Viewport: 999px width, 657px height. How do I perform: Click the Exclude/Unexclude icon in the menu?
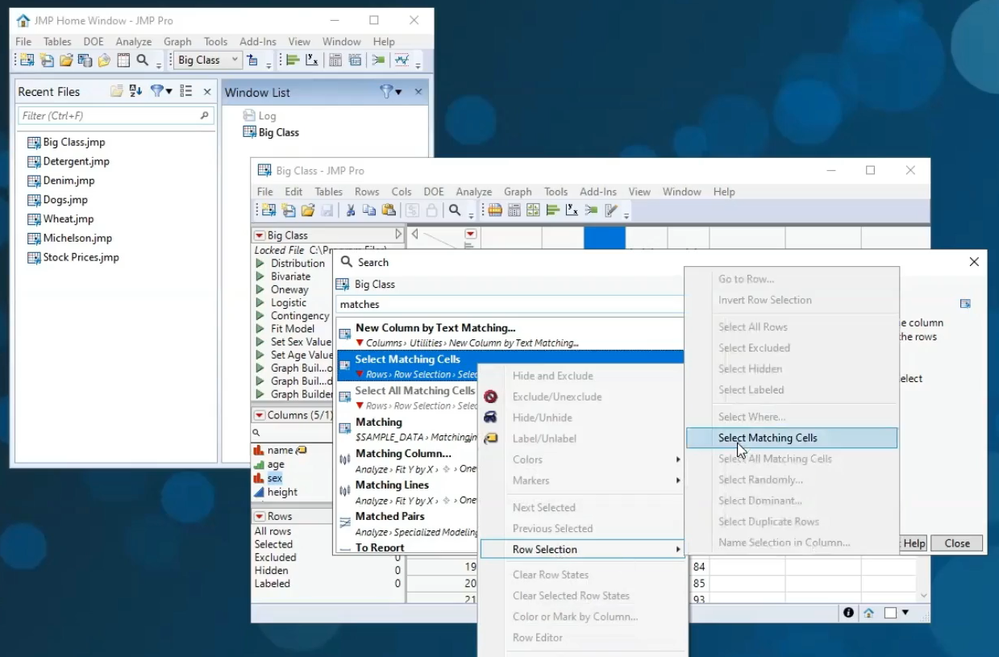pyautogui.click(x=491, y=397)
